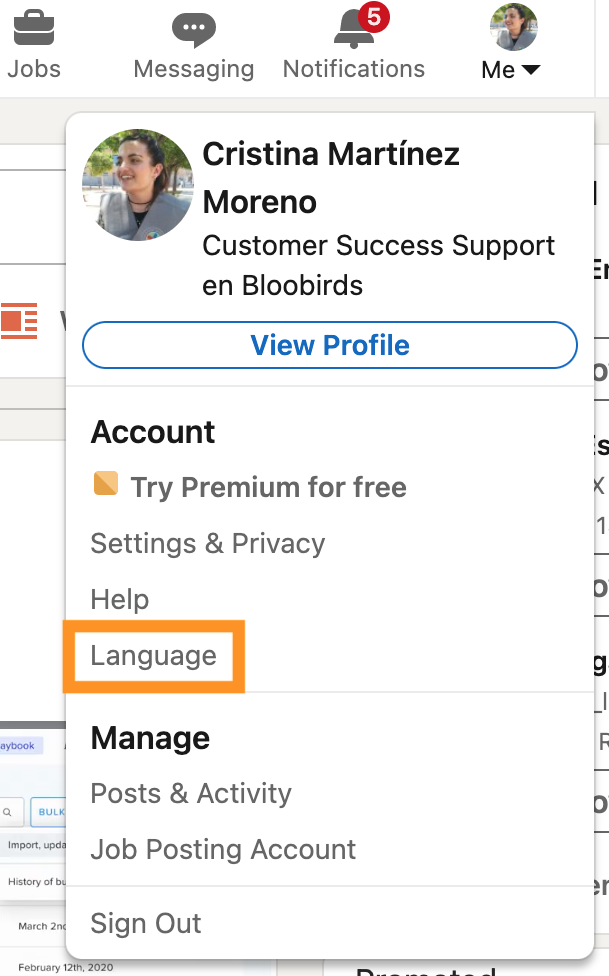Click the small profile avatar above Me
This screenshot has width=609, height=976.
click(513, 27)
